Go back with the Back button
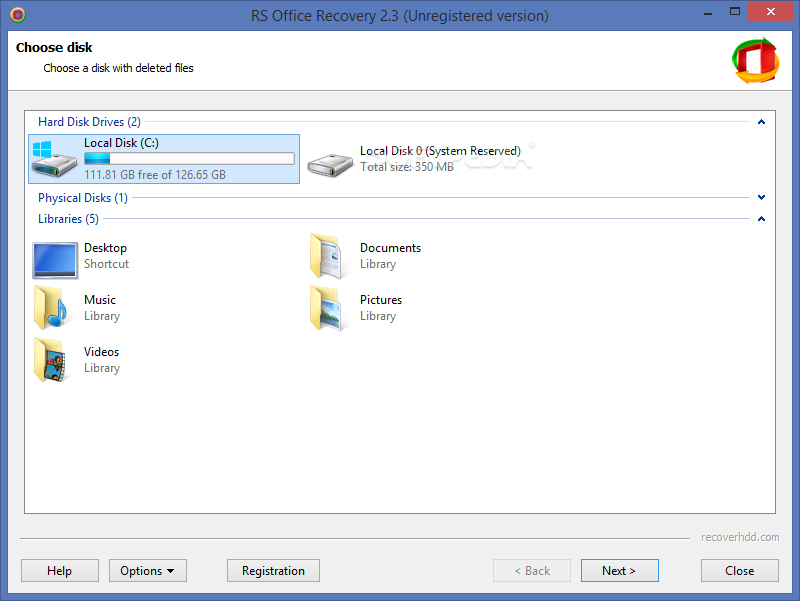 [532, 570]
